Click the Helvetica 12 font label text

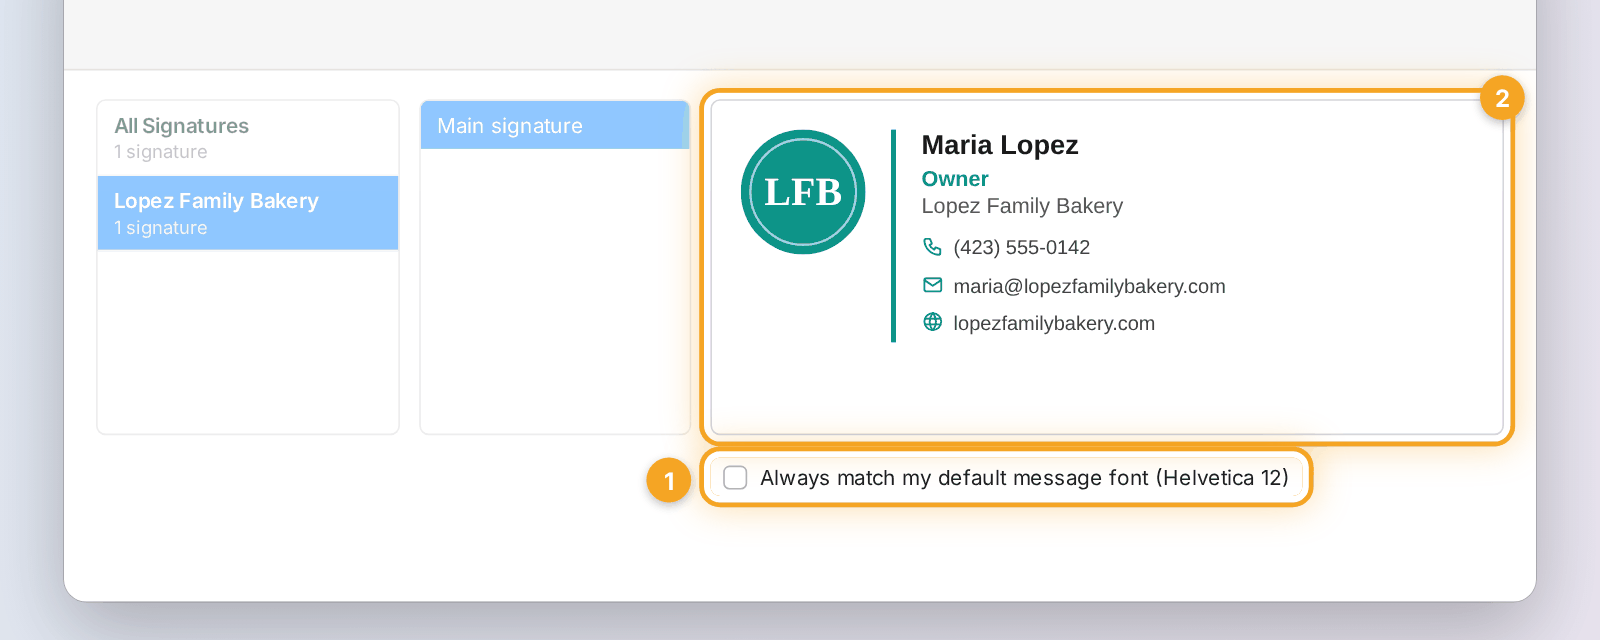point(1222,478)
